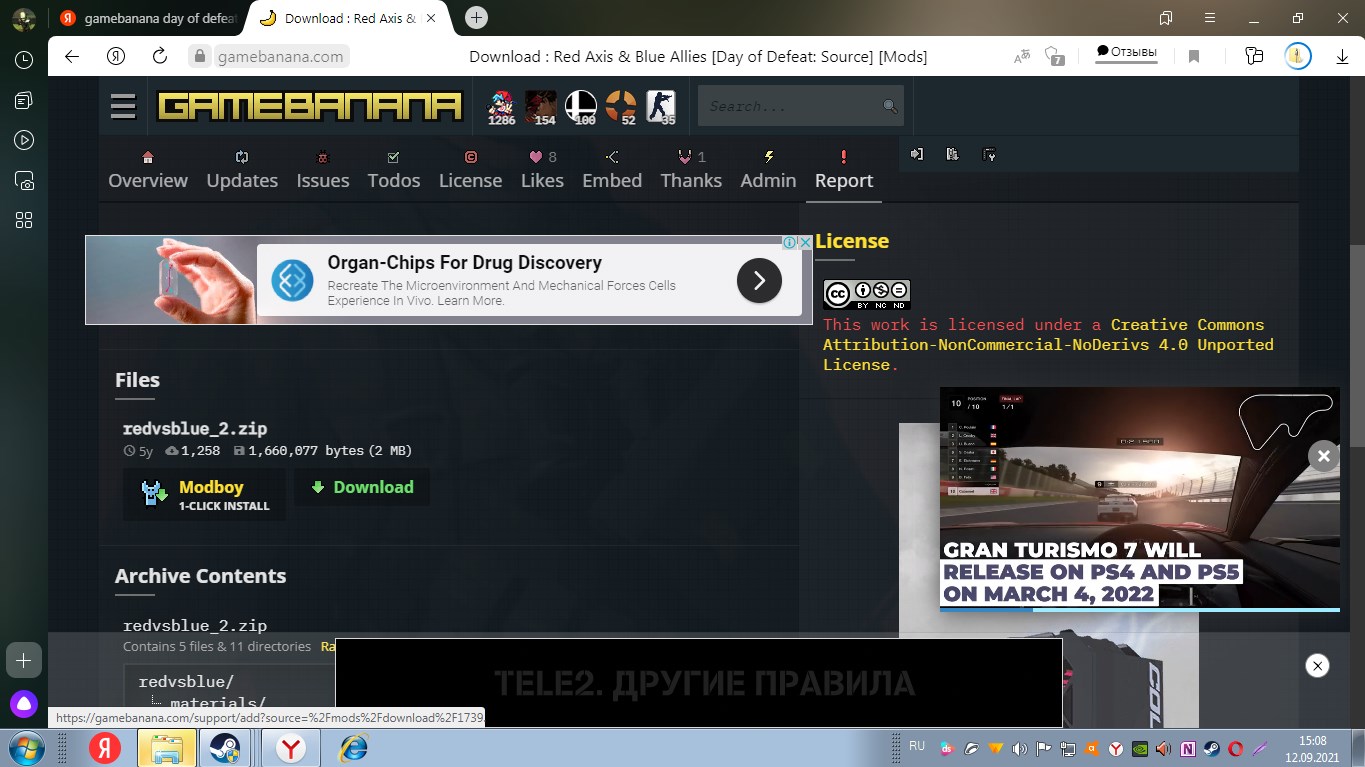Open the game icon showing 154
This screenshot has width=1365, height=767.
(541, 106)
